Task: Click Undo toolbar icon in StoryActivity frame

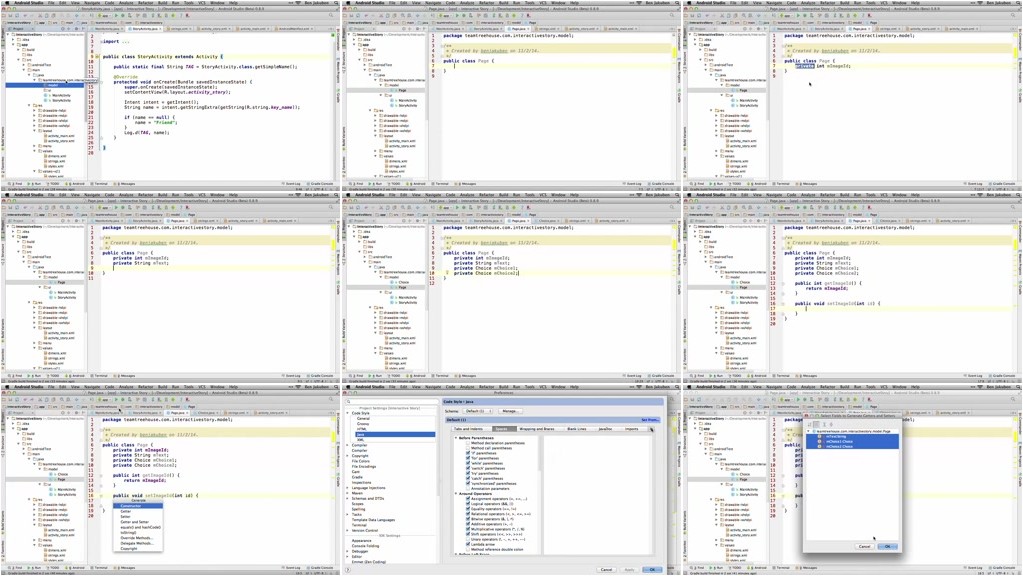Action: 25,15
